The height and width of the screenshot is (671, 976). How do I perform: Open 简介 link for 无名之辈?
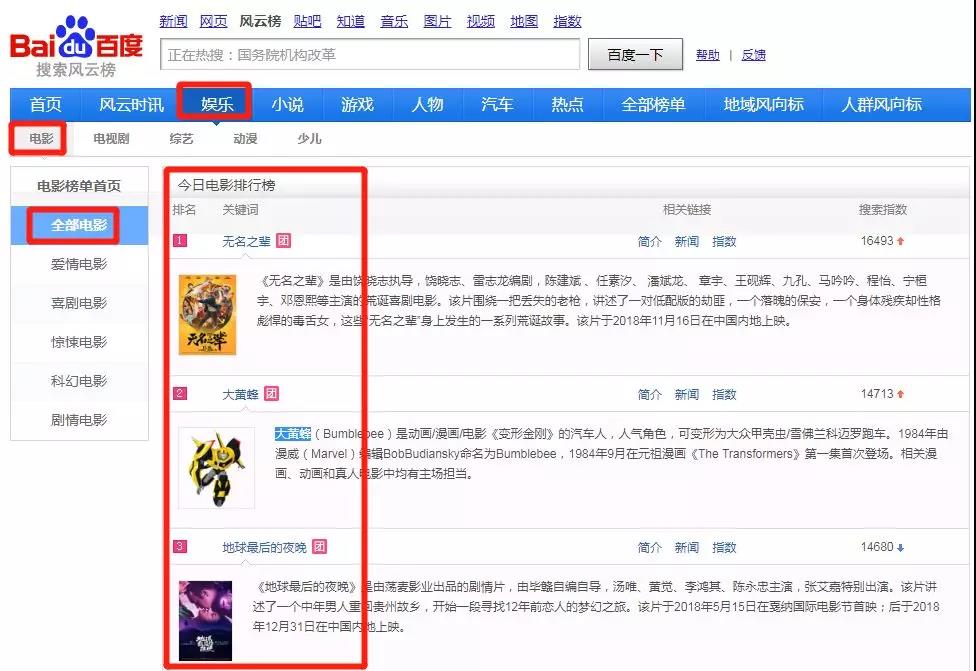649,241
